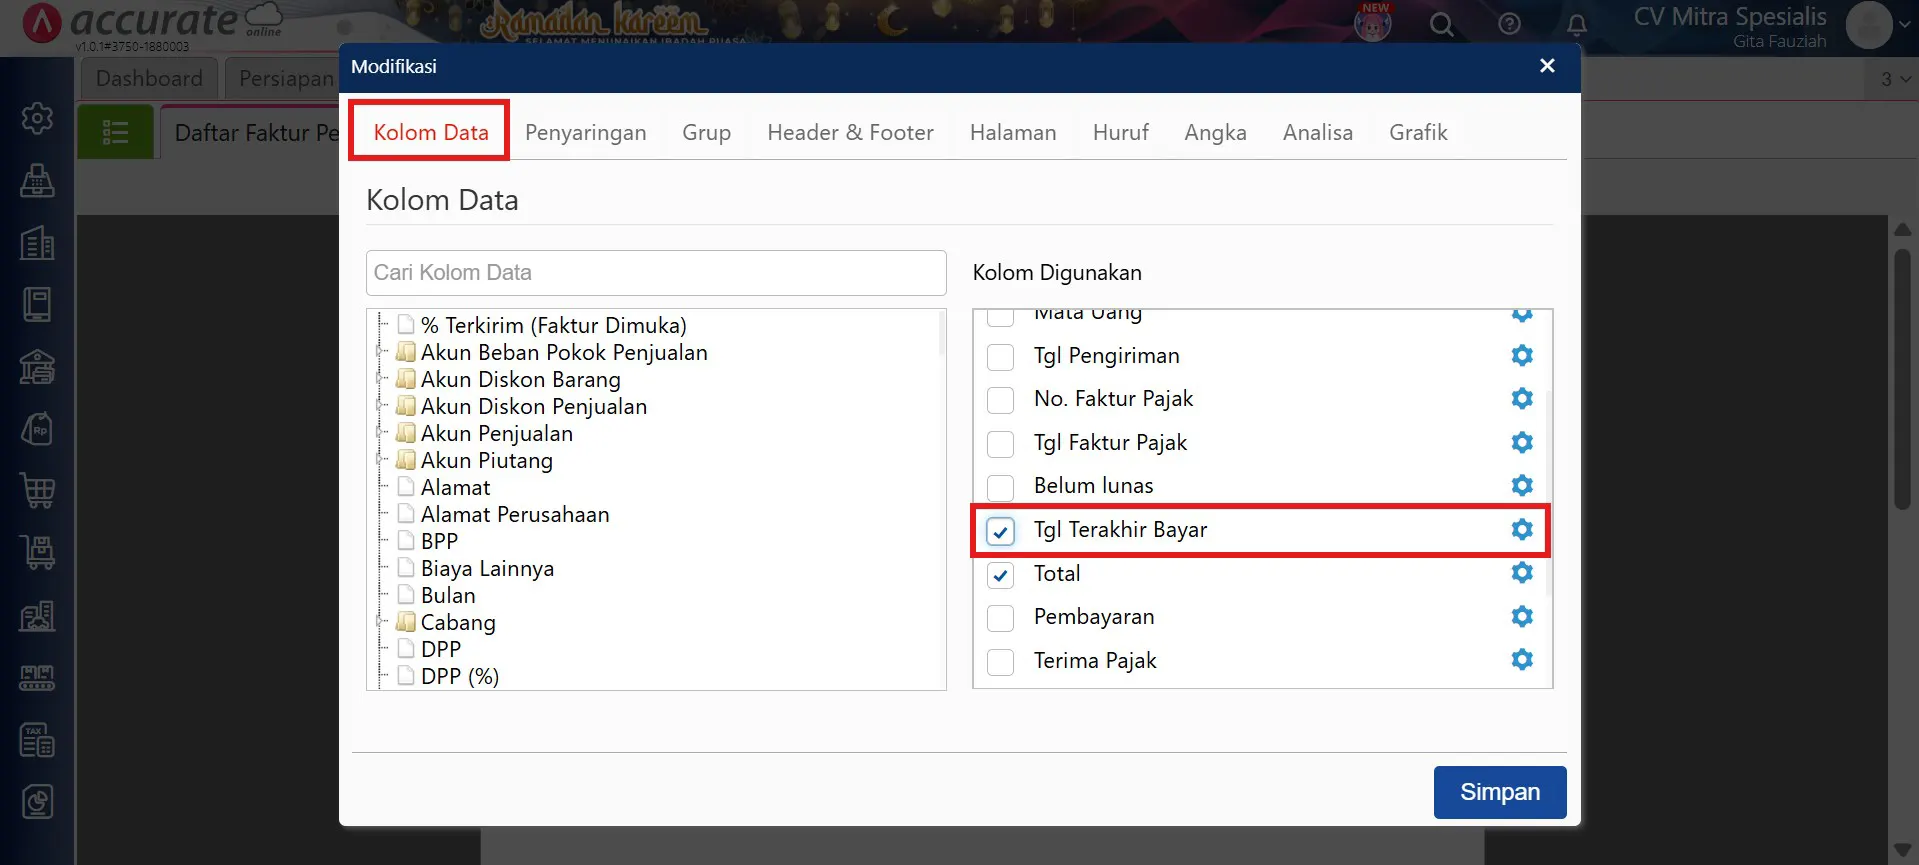Open the notifications bell icon
Viewport: 1919px width, 865px height.
point(1577,24)
